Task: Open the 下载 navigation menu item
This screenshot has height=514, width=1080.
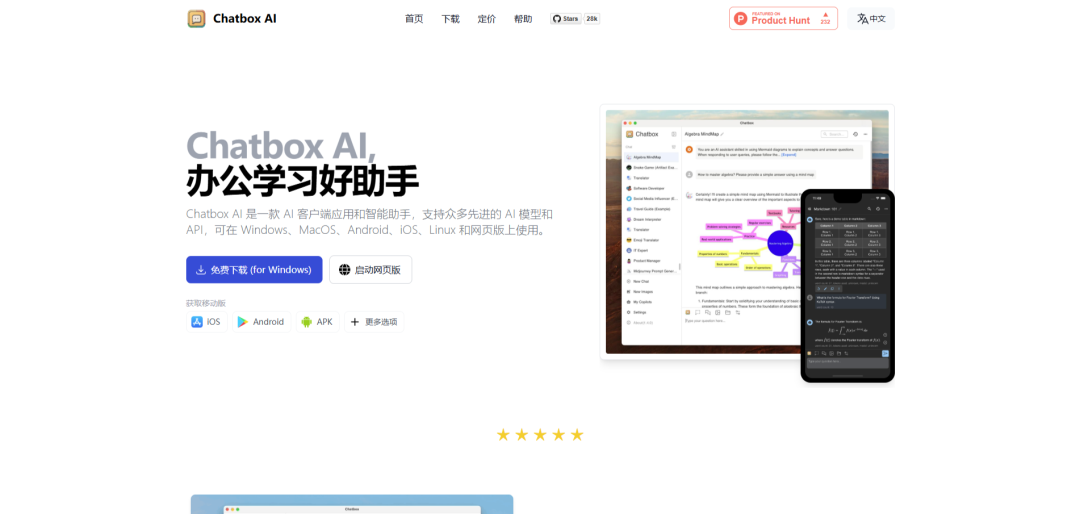Action: [451, 19]
